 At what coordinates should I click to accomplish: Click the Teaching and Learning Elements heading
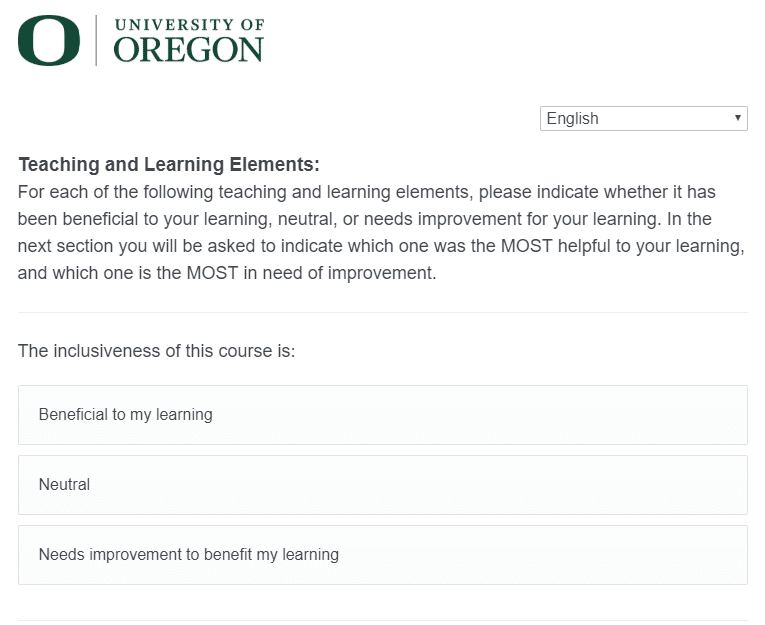169,164
